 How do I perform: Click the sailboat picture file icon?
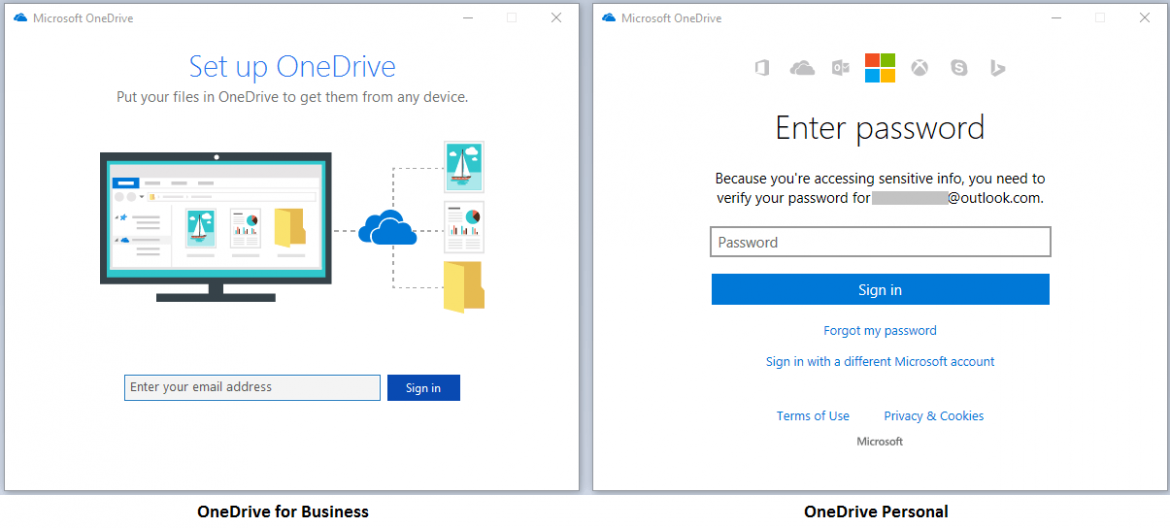pyautogui.click(x=464, y=166)
